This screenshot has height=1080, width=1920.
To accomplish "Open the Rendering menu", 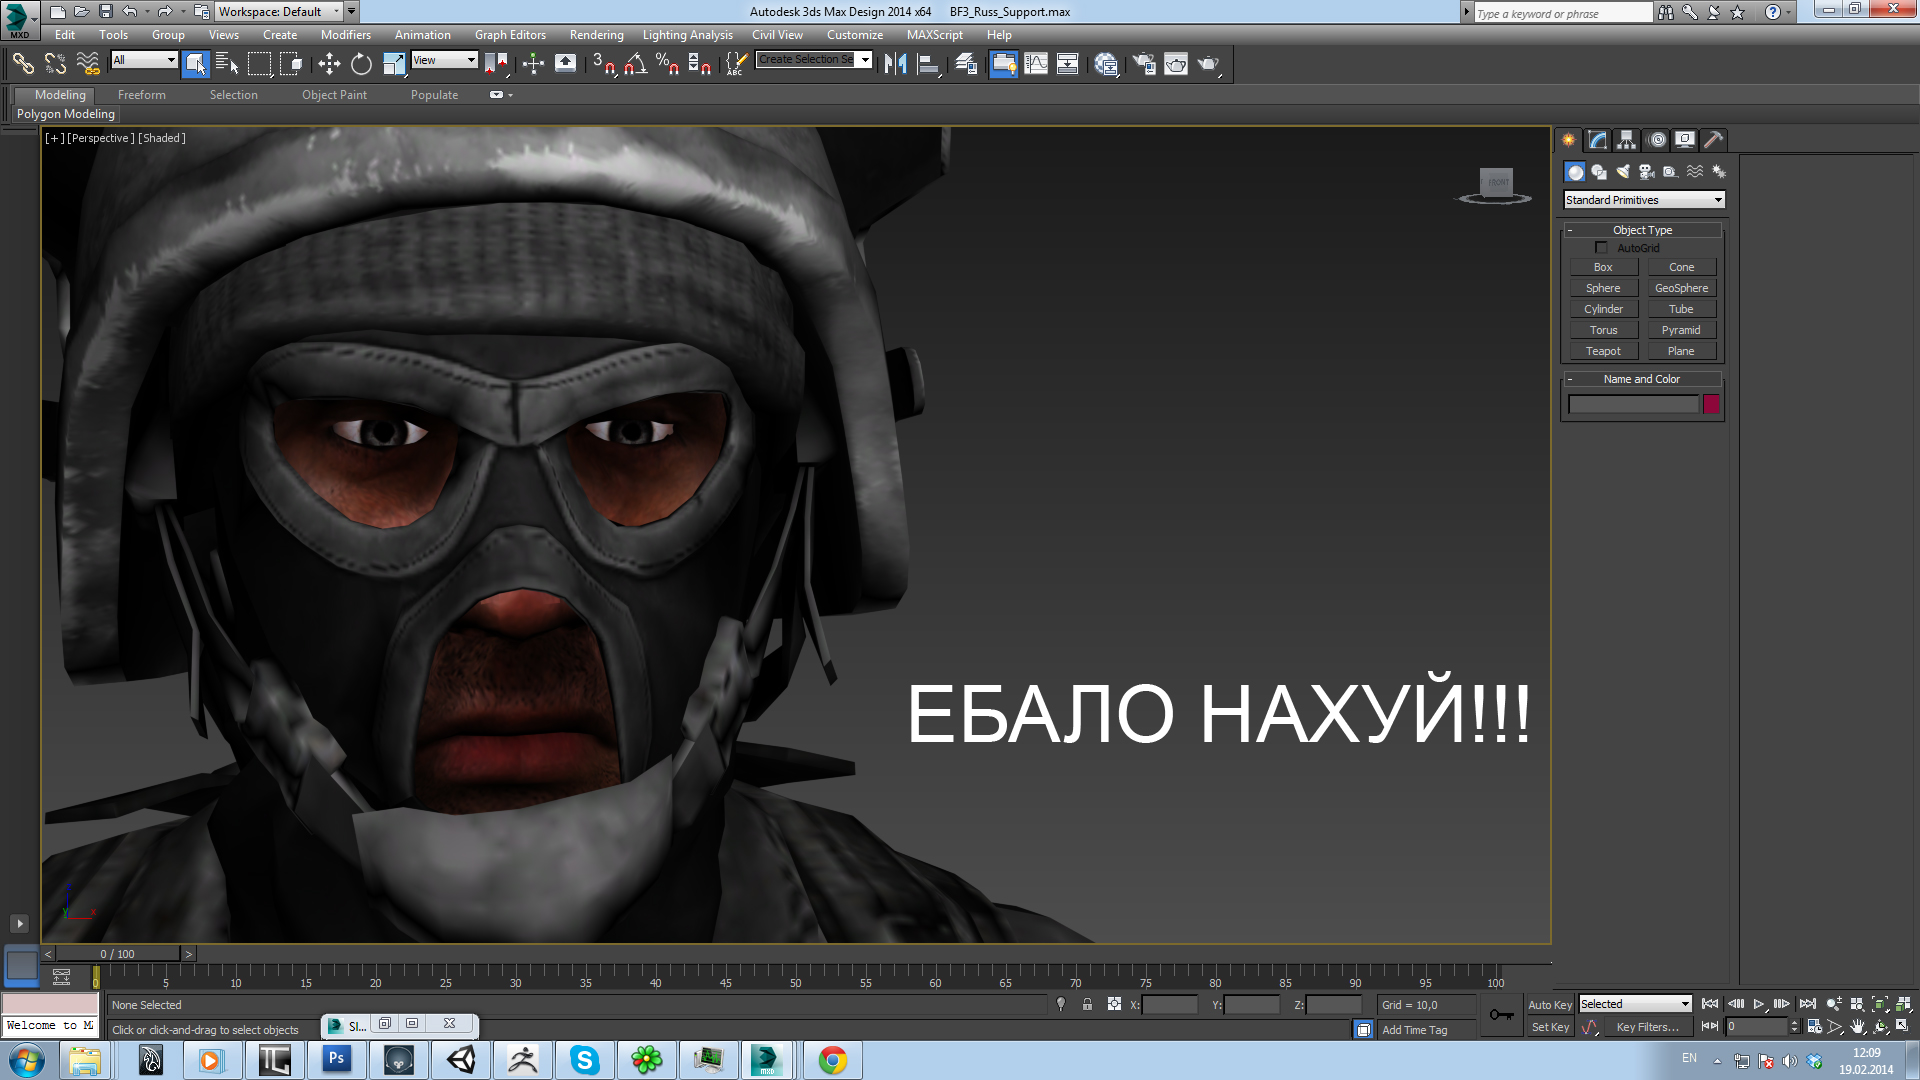I will coord(596,35).
